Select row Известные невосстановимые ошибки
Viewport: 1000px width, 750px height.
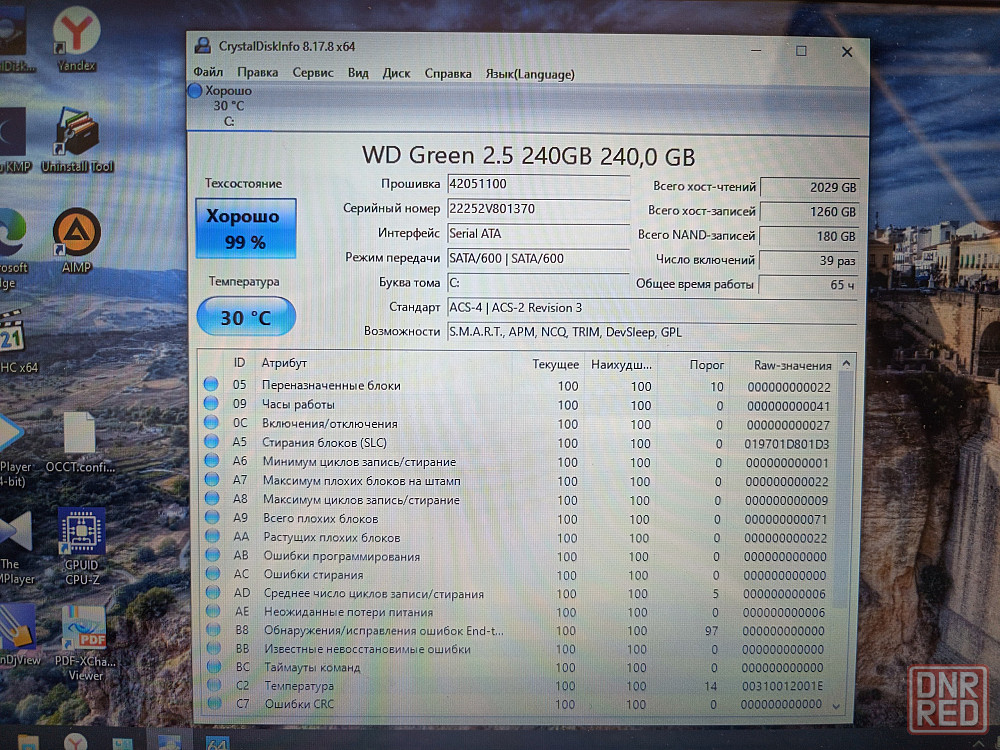pyautogui.click(x=515, y=649)
